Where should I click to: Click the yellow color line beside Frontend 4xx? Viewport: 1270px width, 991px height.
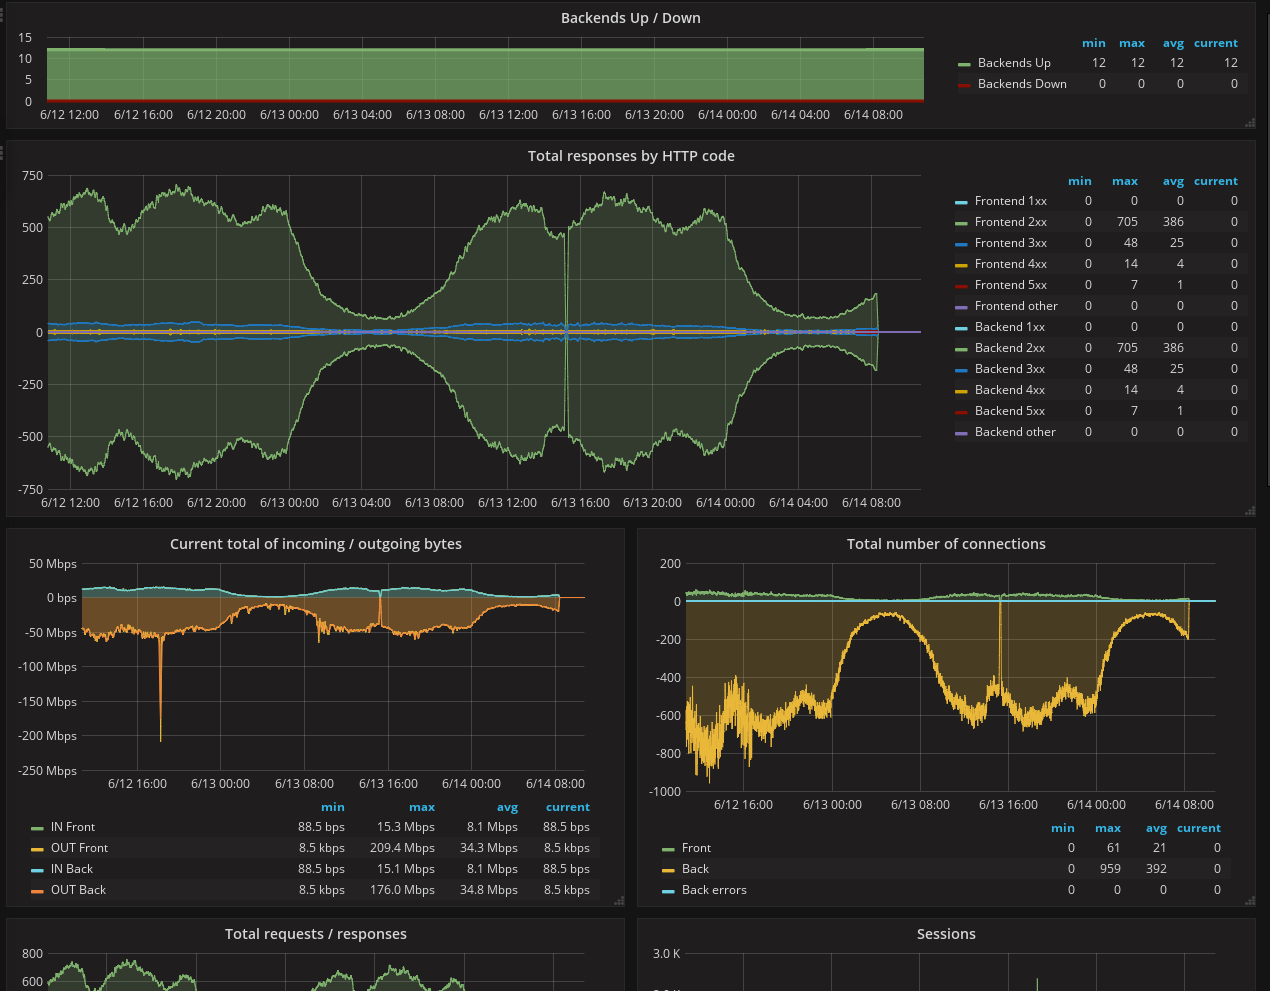pos(961,265)
